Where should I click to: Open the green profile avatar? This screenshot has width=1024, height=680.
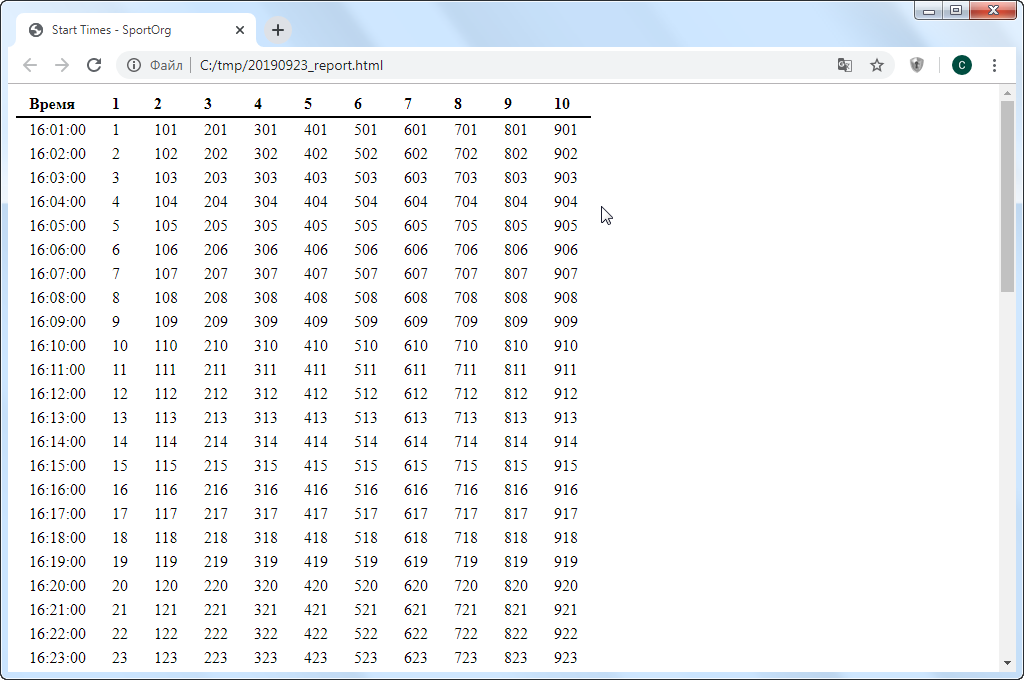(961, 65)
